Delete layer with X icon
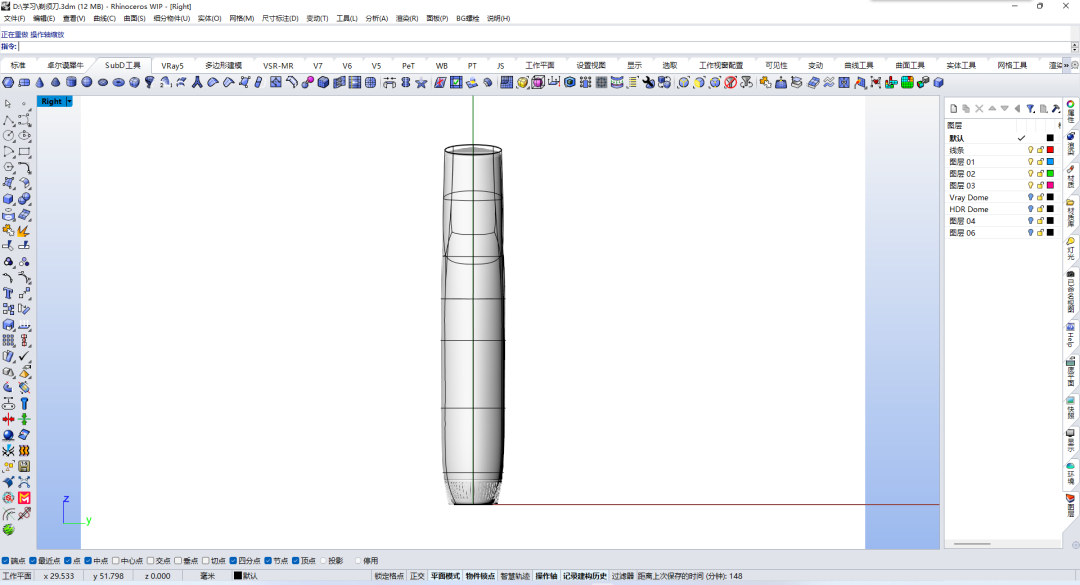 (x=979, y=109)
